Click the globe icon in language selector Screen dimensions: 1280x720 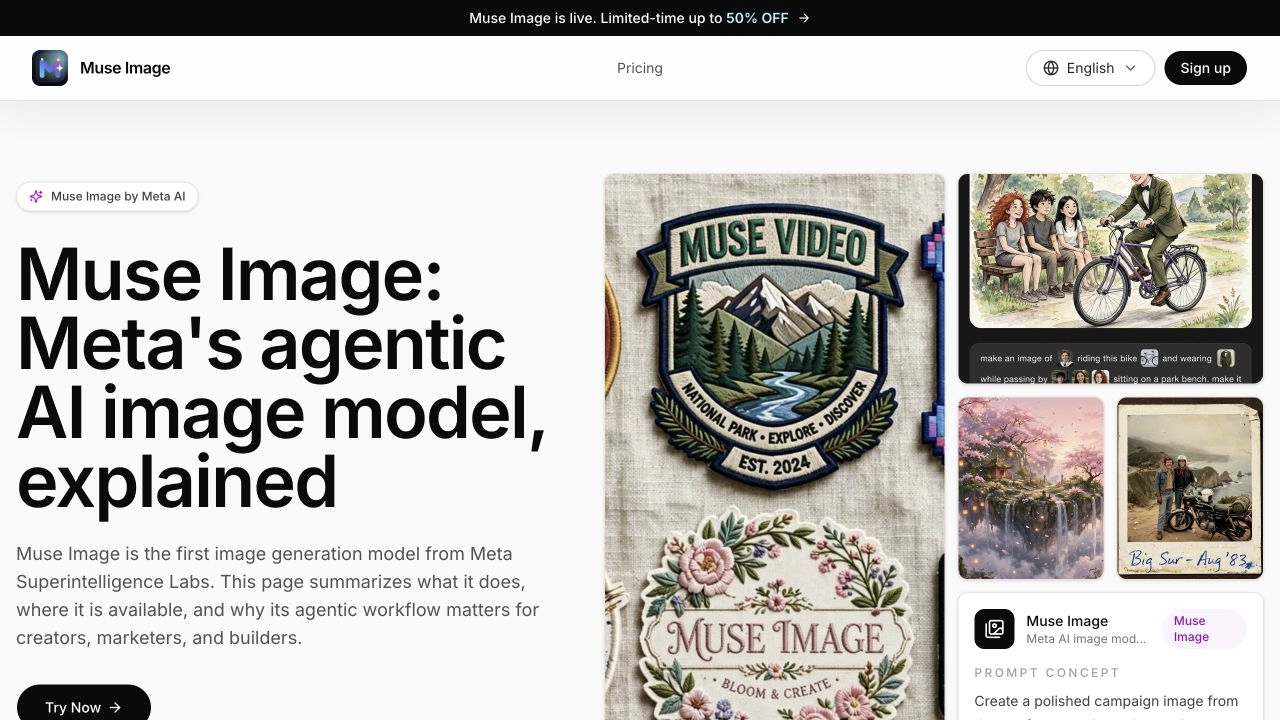[1051, 68]
